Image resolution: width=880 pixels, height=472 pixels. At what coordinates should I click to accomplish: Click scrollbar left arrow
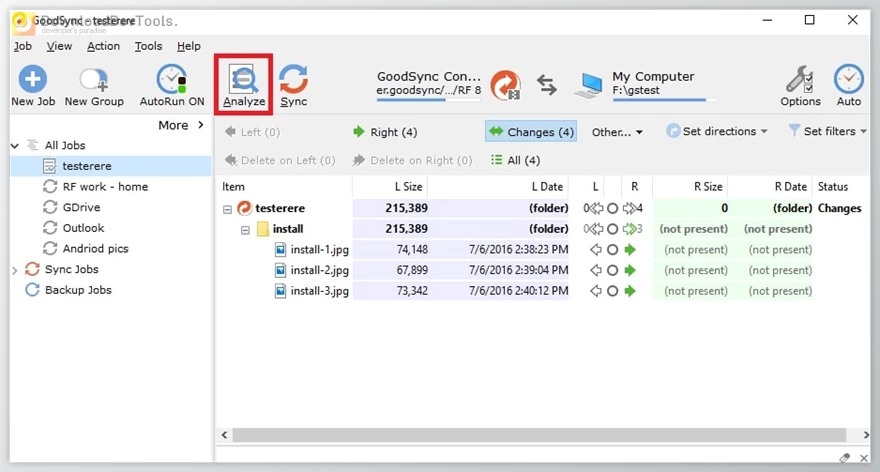(x=224, y=435)
